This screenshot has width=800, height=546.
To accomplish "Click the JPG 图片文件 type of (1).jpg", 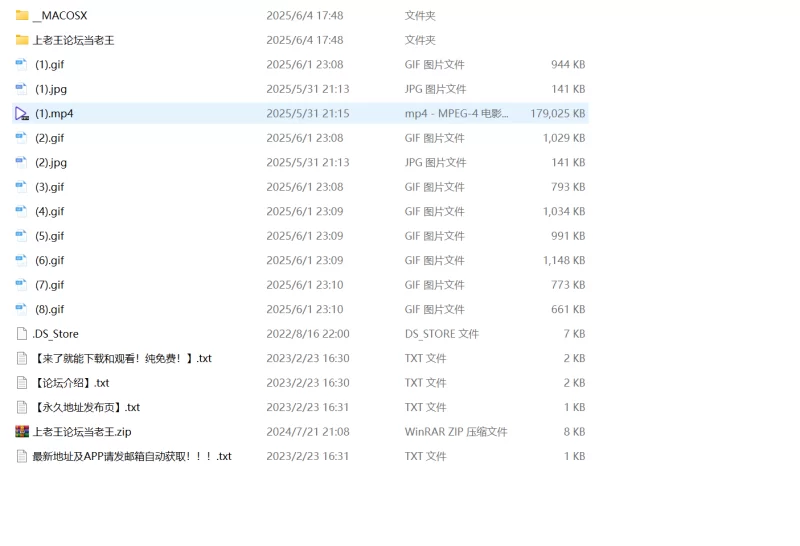I will [435, 89].
